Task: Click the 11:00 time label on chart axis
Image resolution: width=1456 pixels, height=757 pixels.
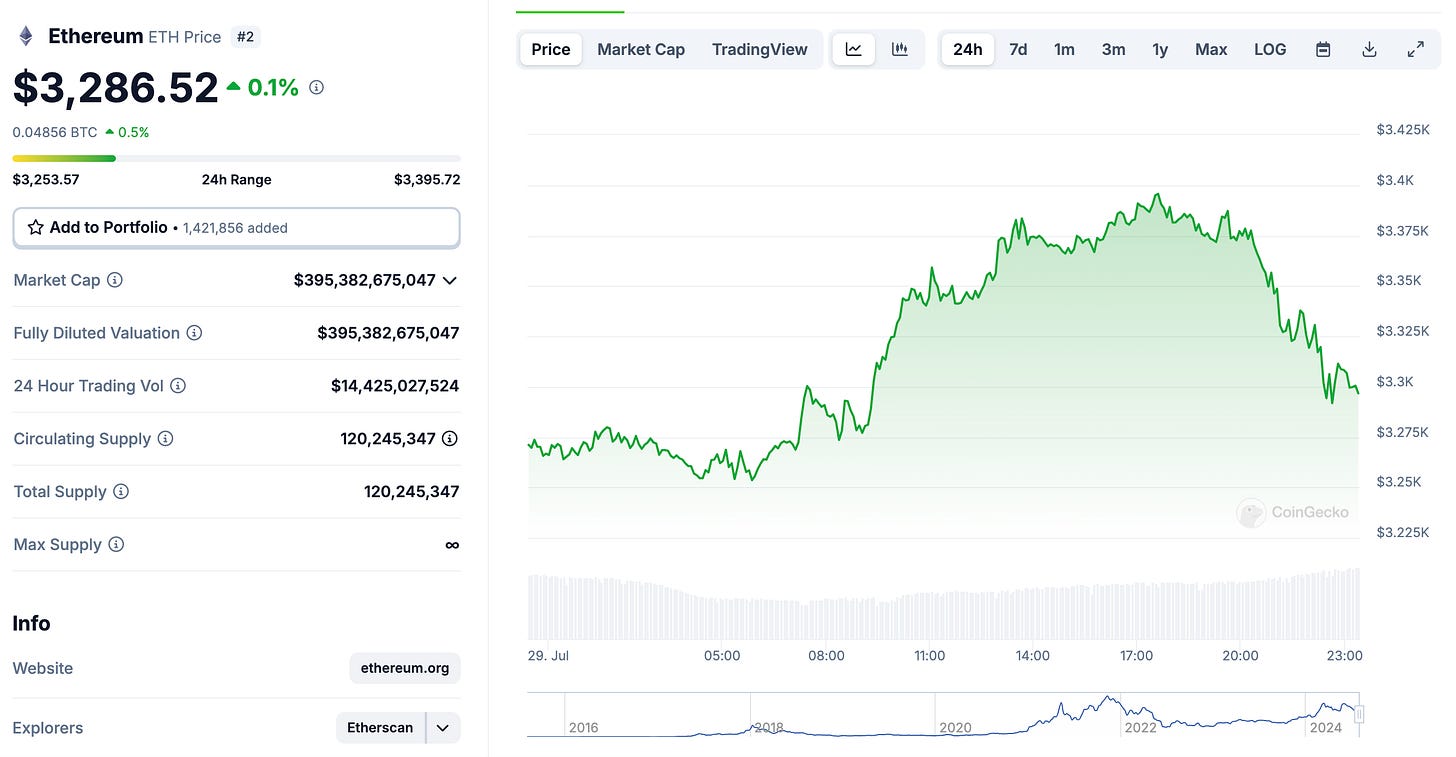Action: pos(930,656)
